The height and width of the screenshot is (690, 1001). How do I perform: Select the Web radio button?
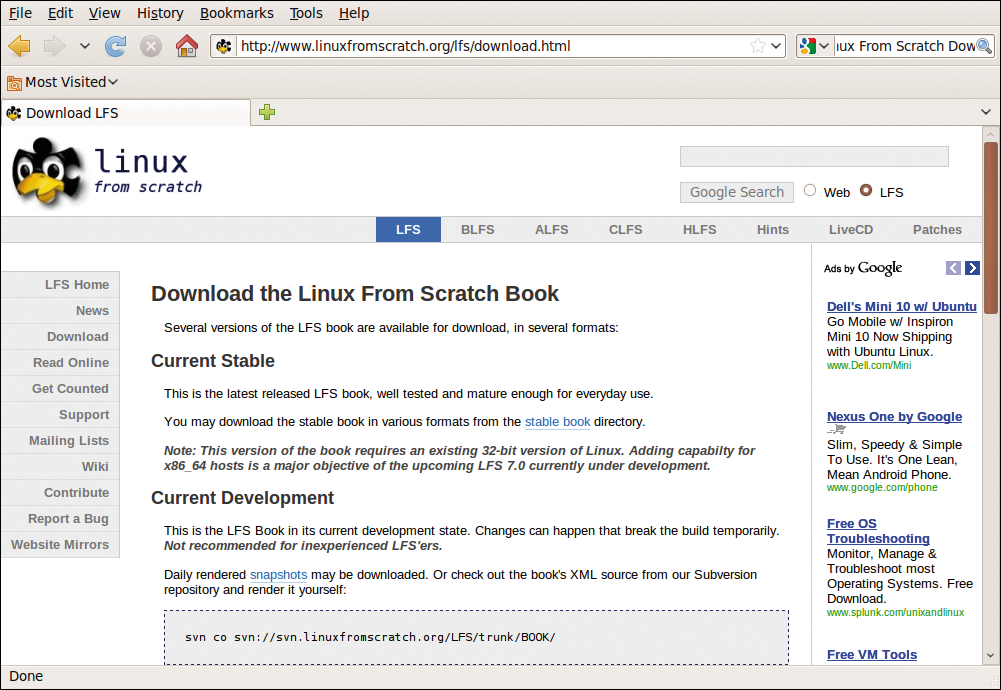click(x=809, y=190)
